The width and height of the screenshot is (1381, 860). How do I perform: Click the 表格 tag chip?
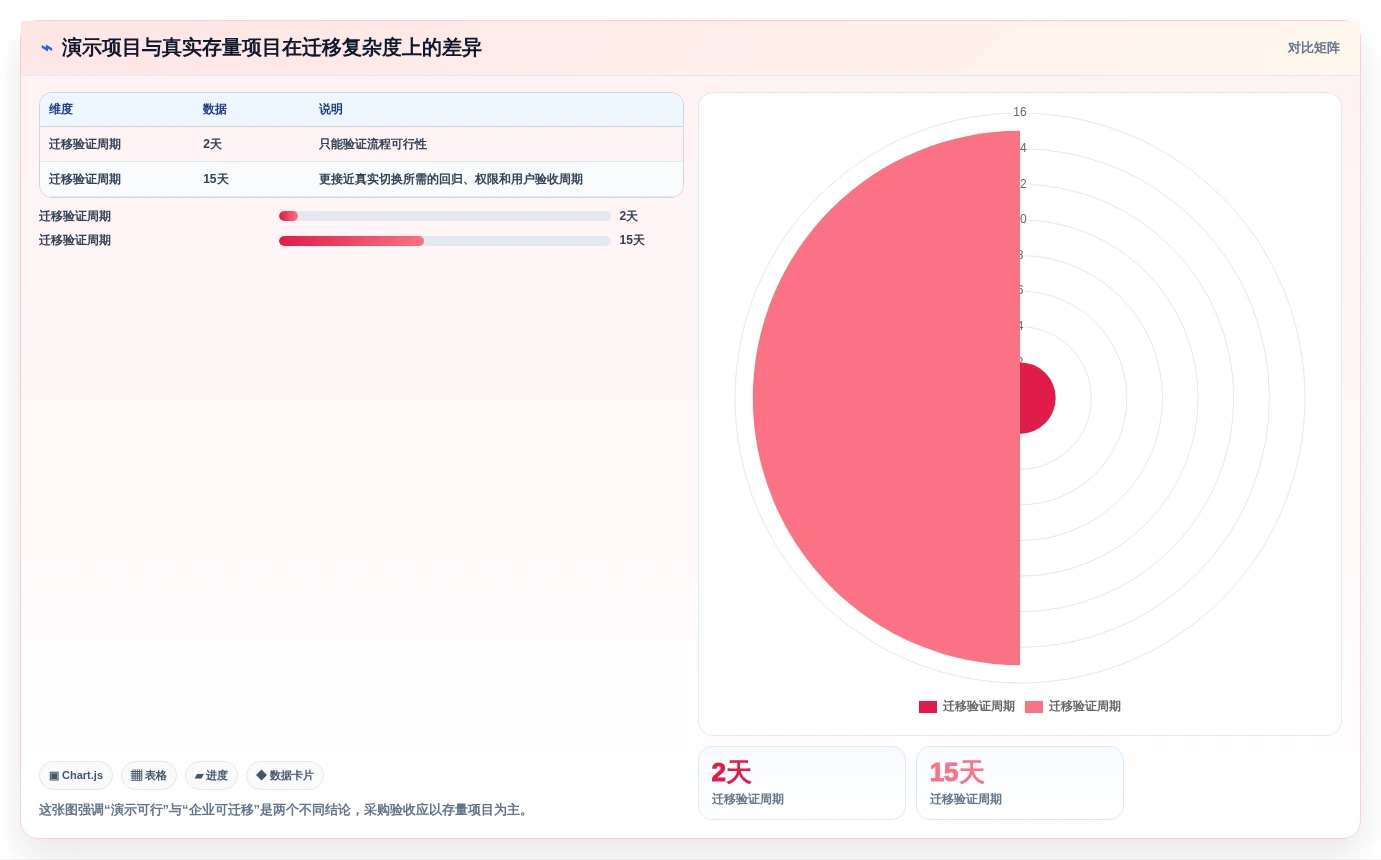tap(149, 776)
